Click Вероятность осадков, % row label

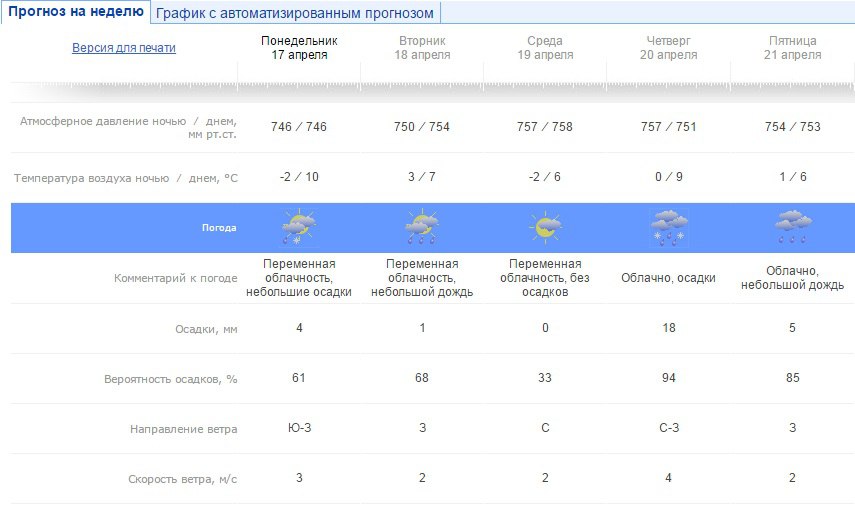point(171,379)
